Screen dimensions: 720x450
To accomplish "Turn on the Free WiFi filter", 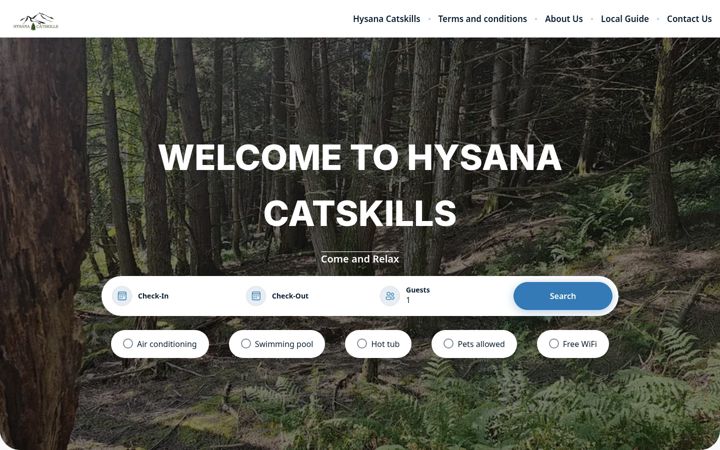I will point(573,344).
